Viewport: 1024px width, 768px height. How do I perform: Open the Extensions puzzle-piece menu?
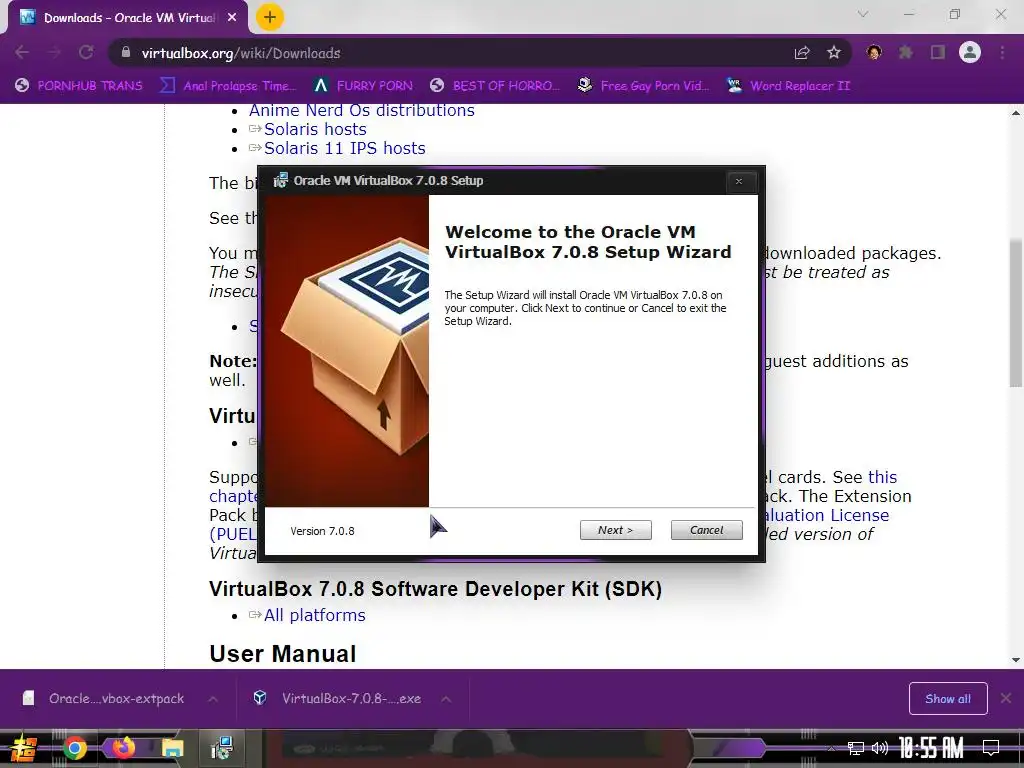906,52
